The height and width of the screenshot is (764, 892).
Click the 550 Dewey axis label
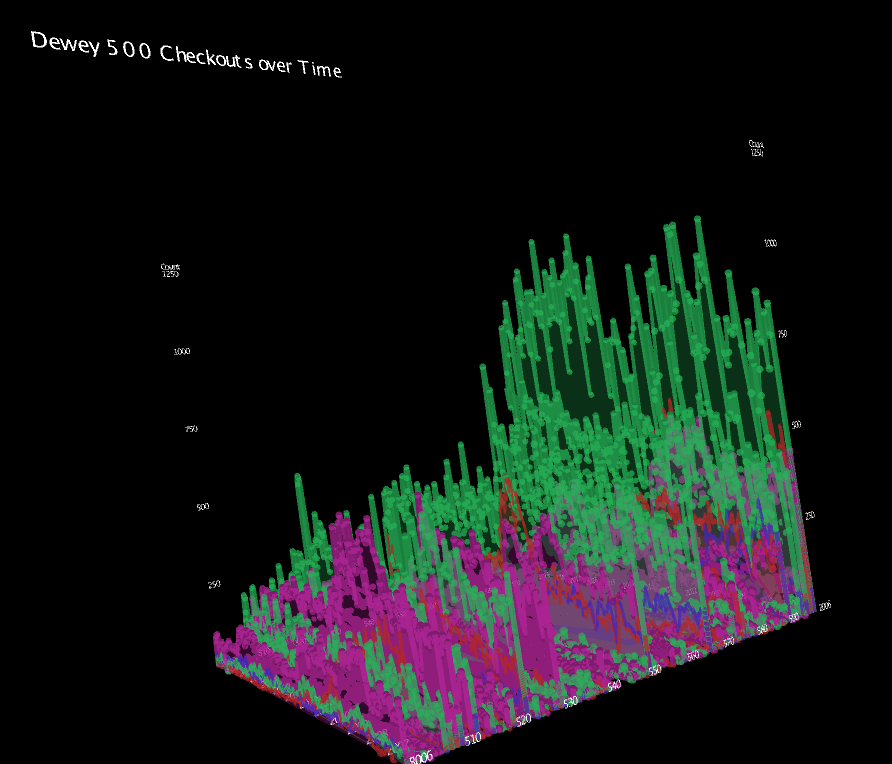(655, 669)
